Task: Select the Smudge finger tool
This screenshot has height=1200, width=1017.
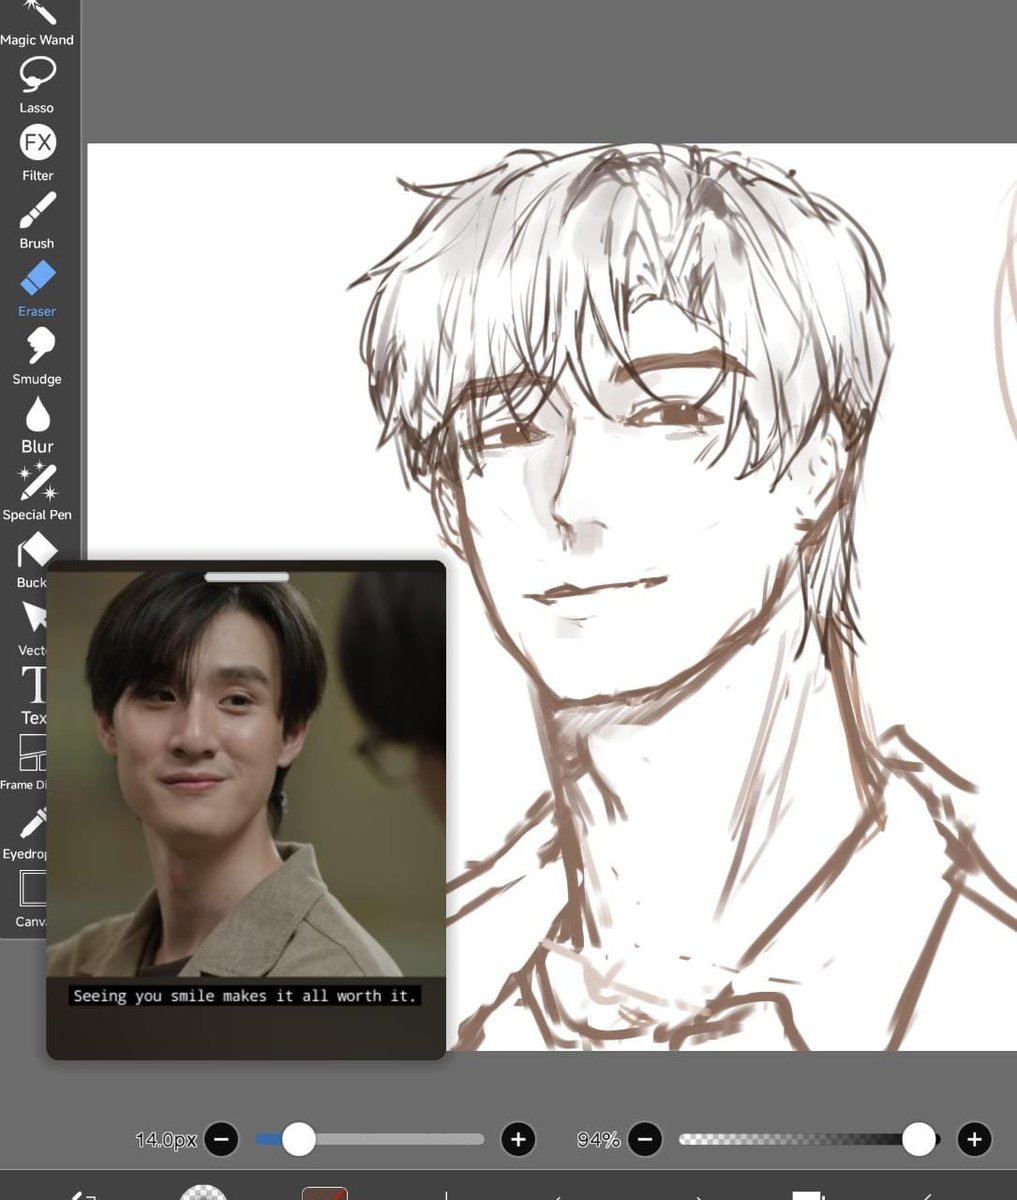Action: [37, 357]
